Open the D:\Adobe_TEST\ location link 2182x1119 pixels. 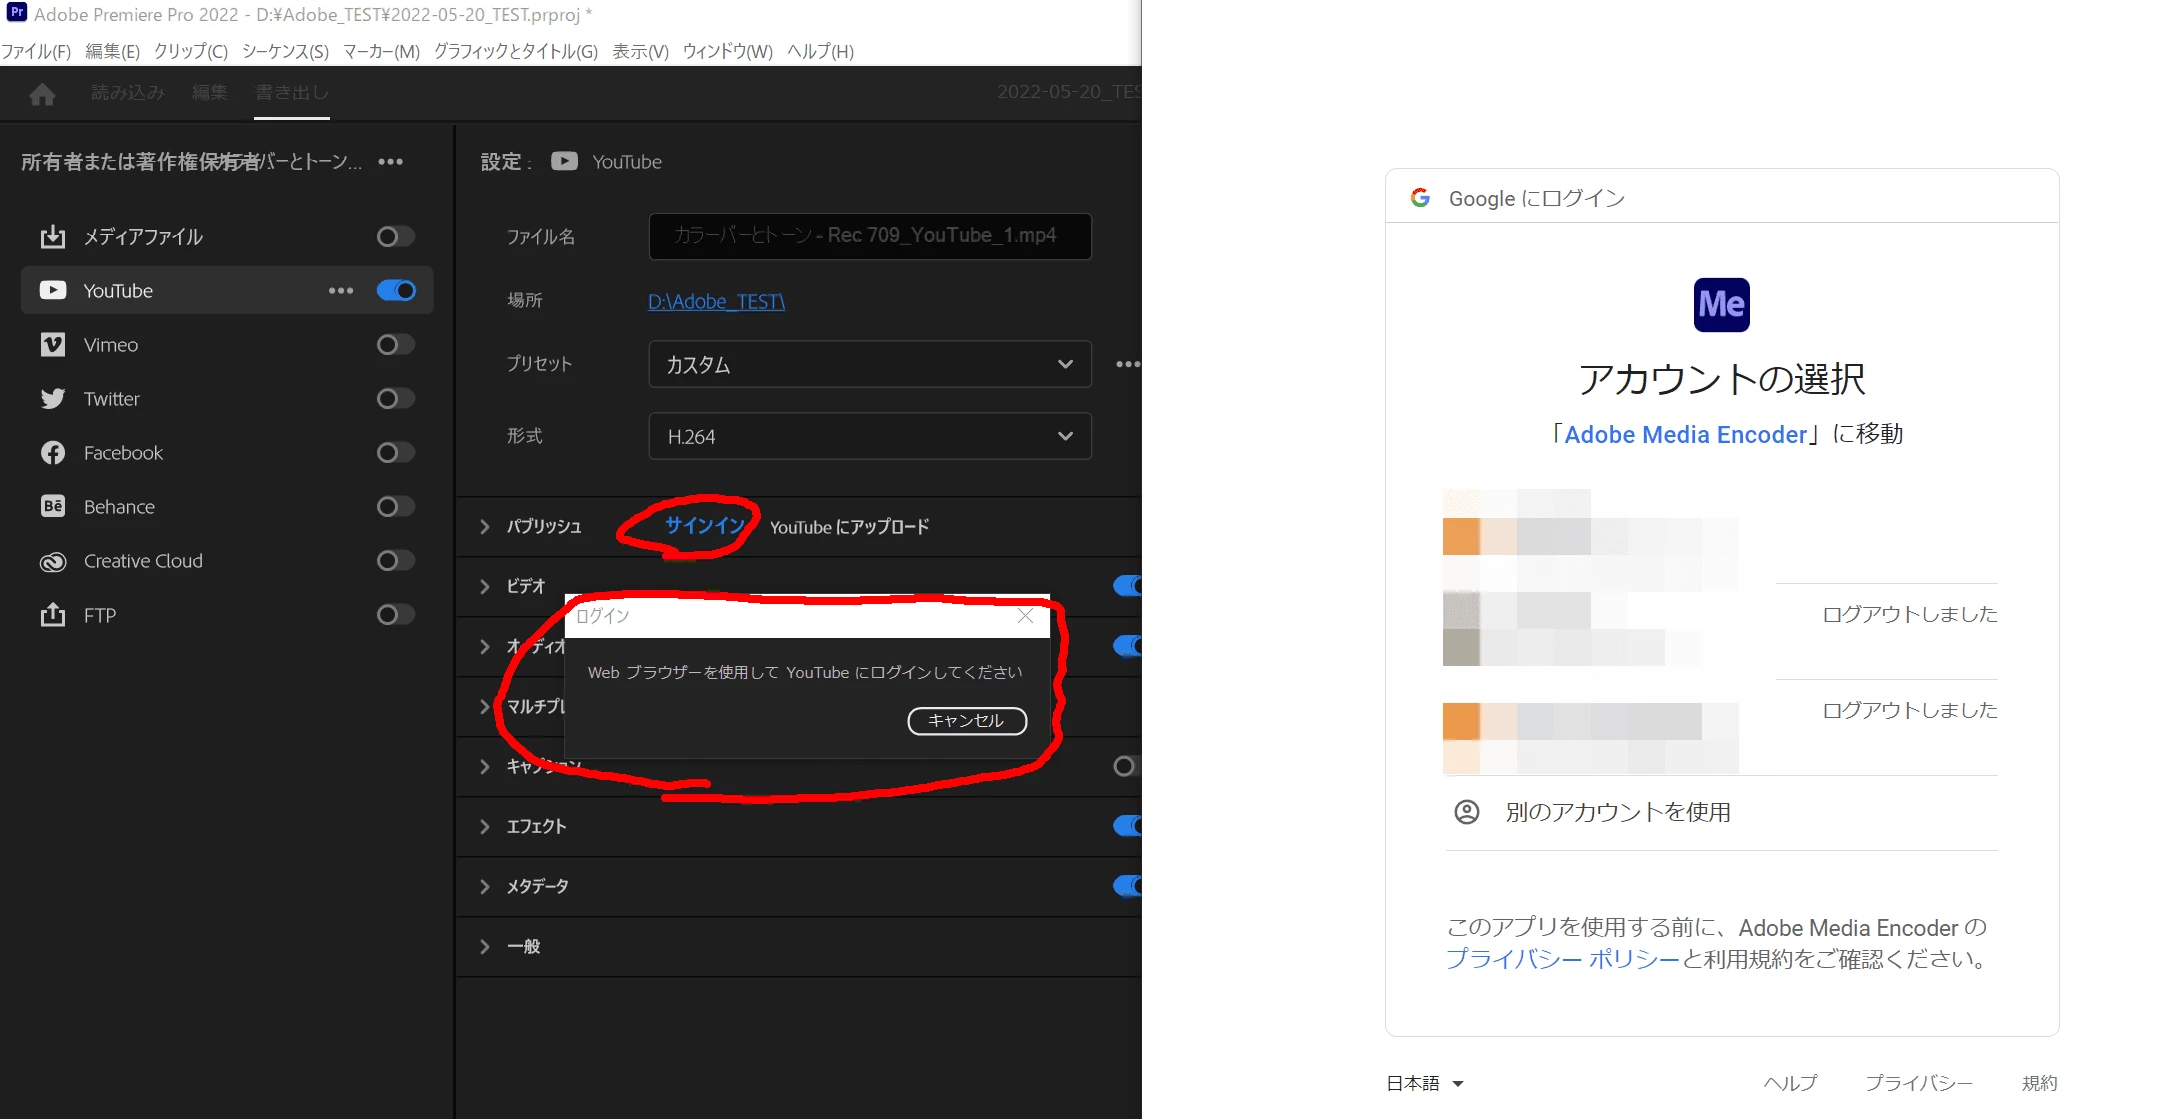(716, 301)
